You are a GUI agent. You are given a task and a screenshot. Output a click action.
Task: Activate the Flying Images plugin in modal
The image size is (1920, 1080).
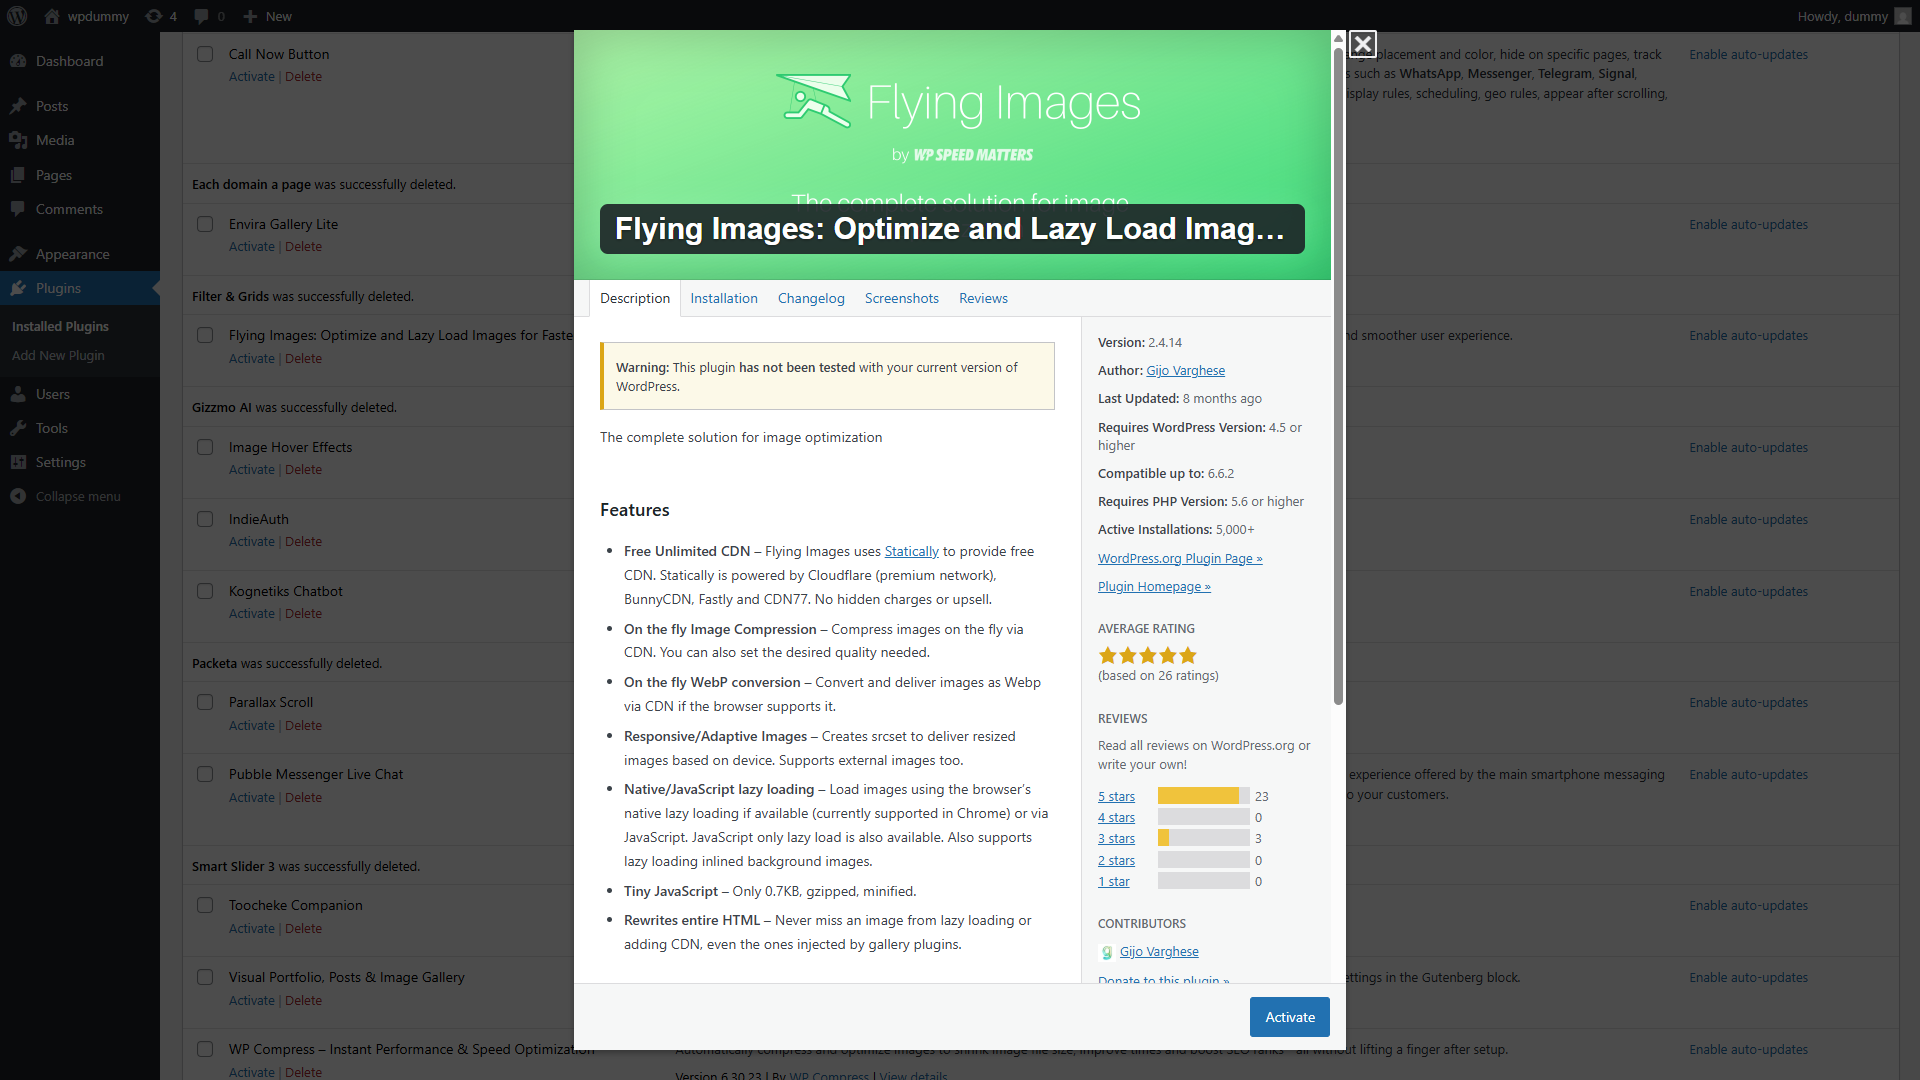pos(1290,1017)
